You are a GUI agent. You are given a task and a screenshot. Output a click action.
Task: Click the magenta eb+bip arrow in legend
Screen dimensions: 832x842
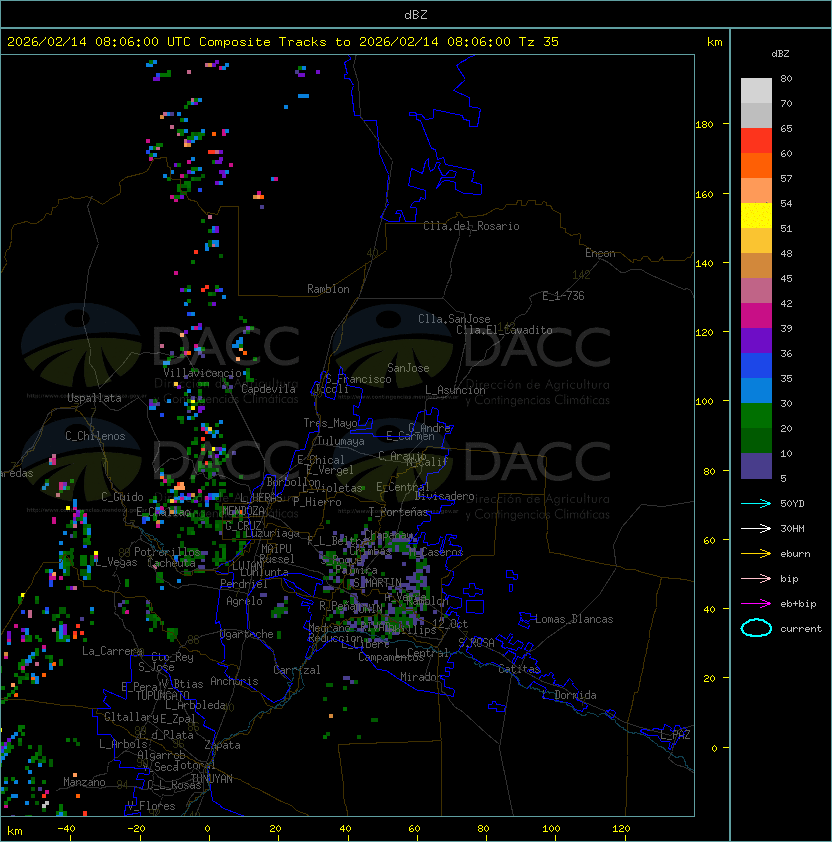pyautogui.click(x=756, y=604)
